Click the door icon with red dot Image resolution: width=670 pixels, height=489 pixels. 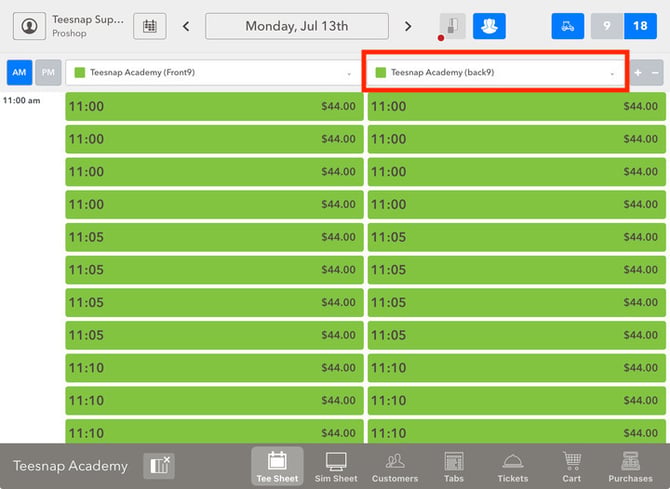[452, 27]
